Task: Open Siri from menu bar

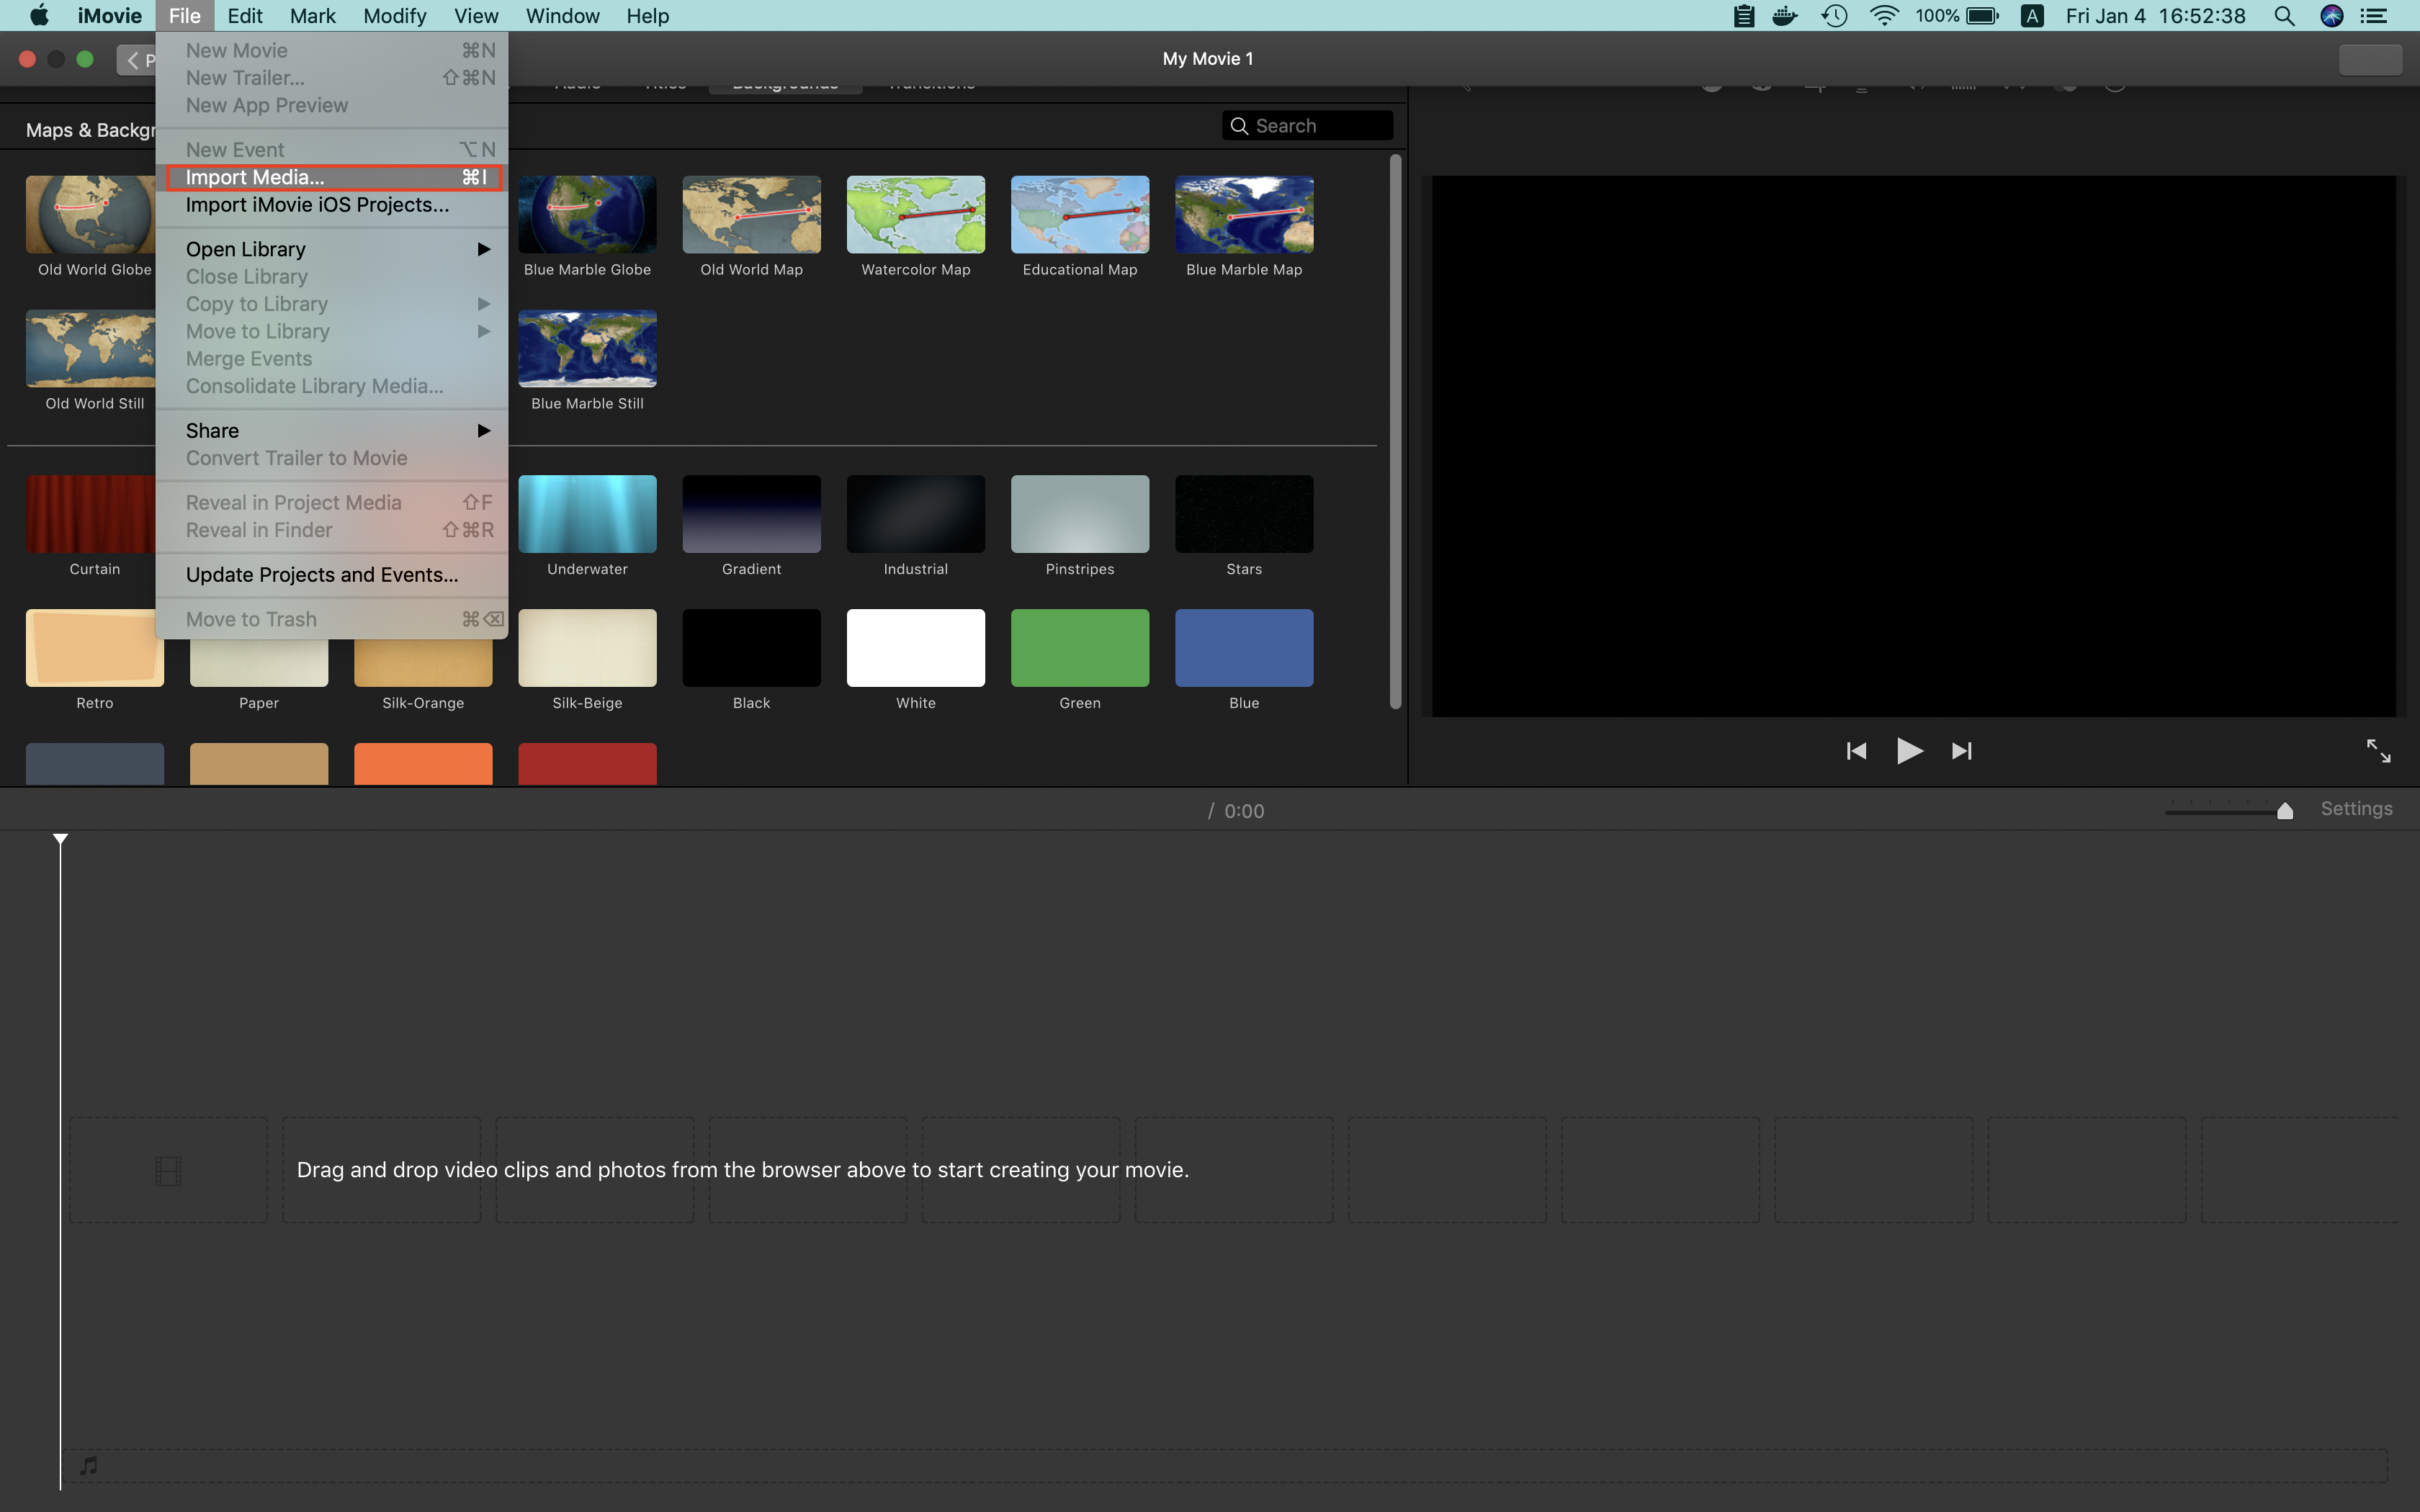Action: tap(2332, 16)
